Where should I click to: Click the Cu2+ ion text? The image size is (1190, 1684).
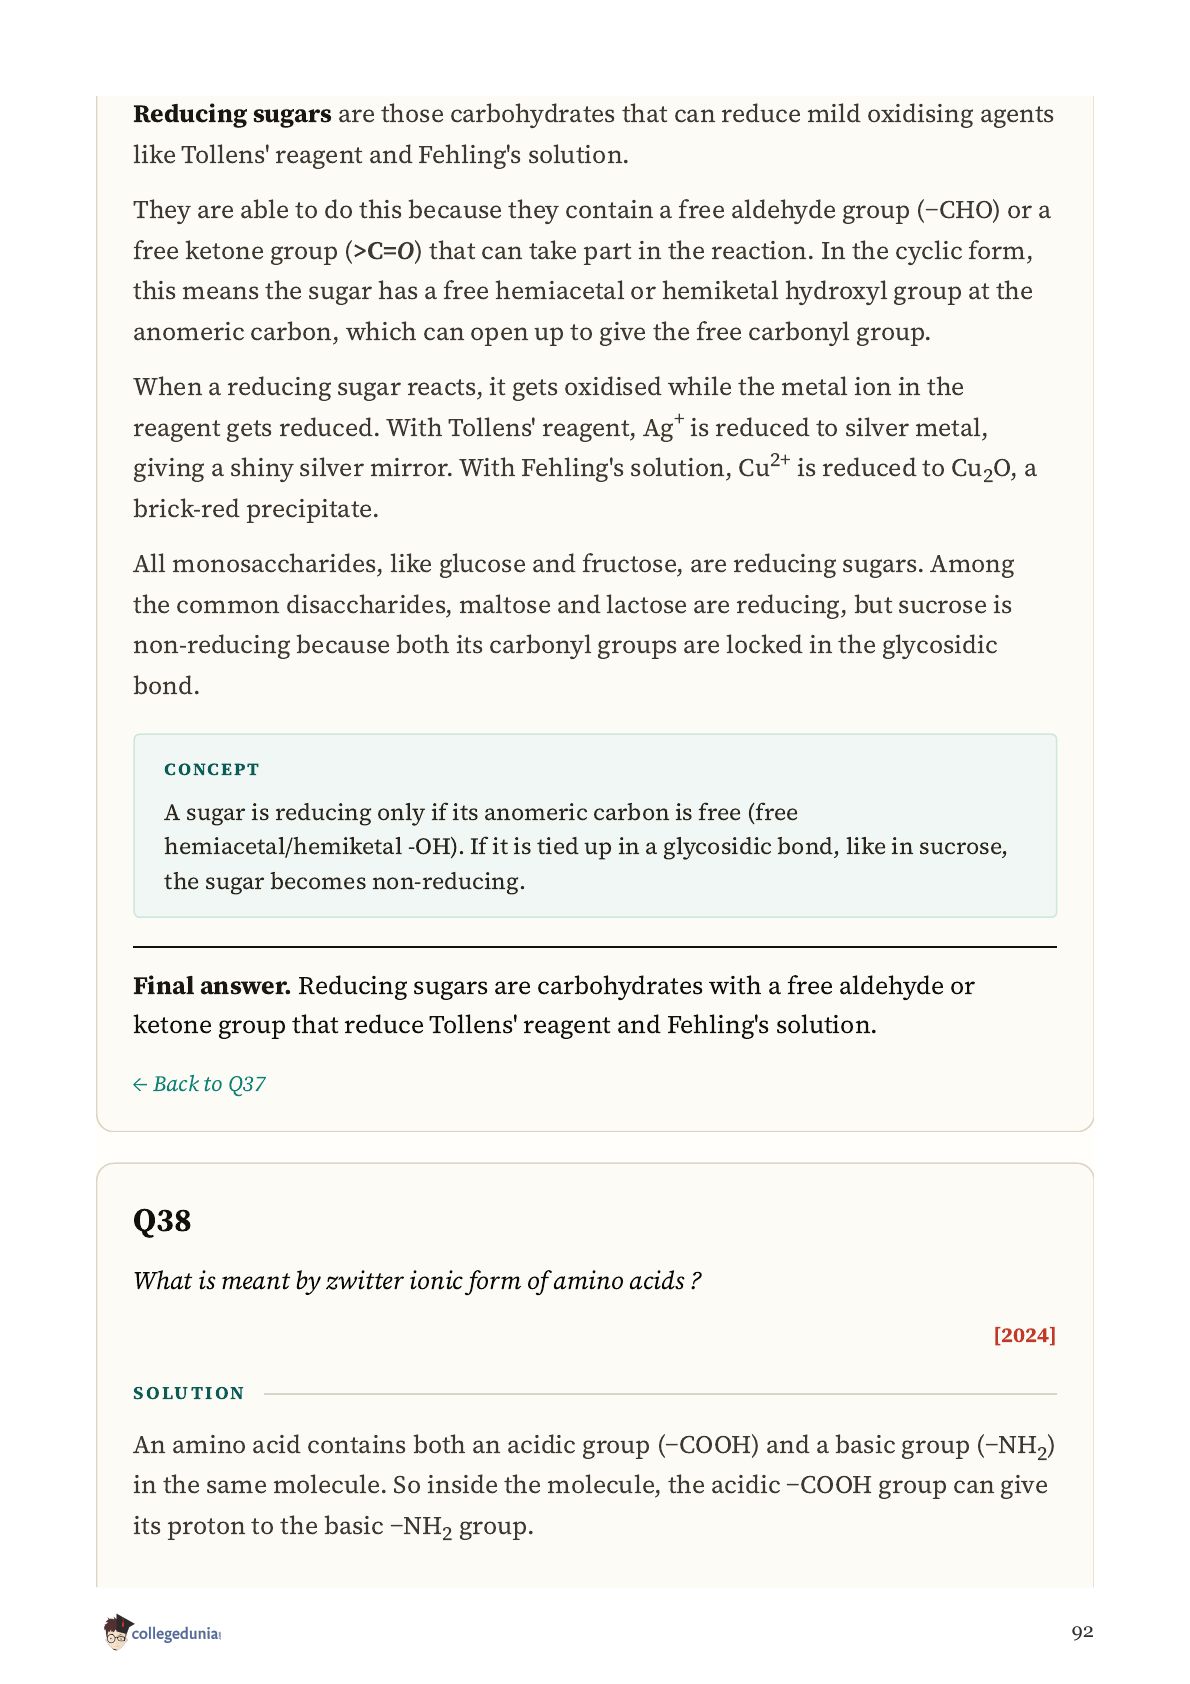point(764,466)
